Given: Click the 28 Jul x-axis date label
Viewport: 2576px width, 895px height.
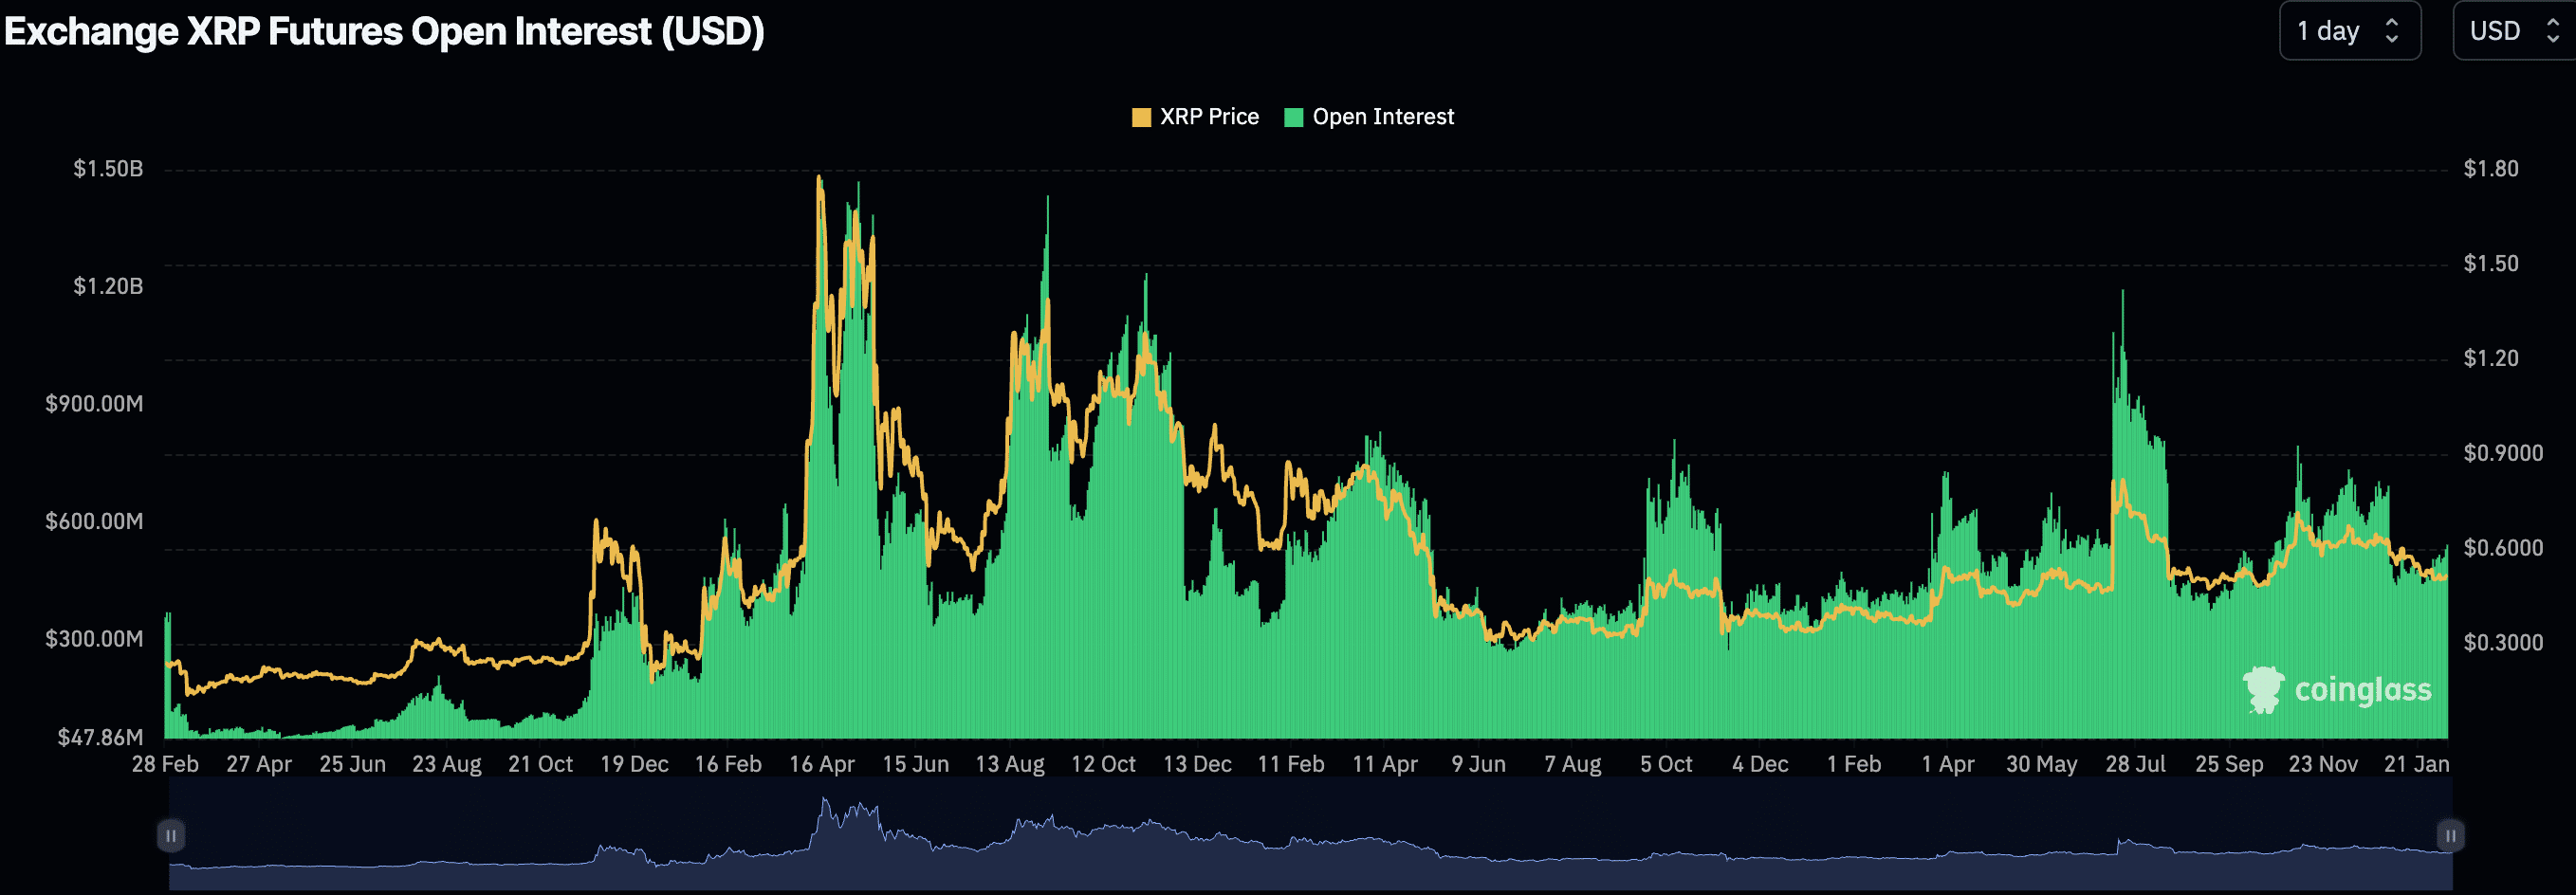Looking at the screenshot, I should point(2135,764).
